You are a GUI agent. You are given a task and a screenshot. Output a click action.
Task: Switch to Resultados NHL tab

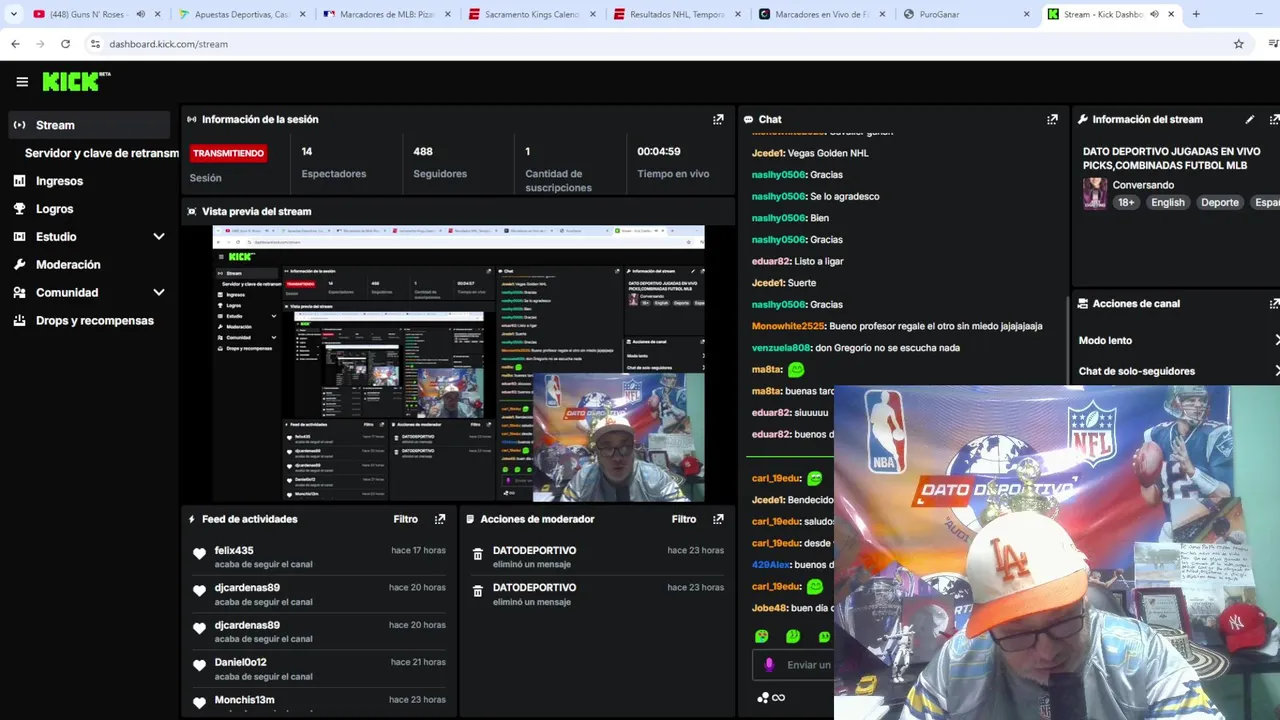point(676,14)
